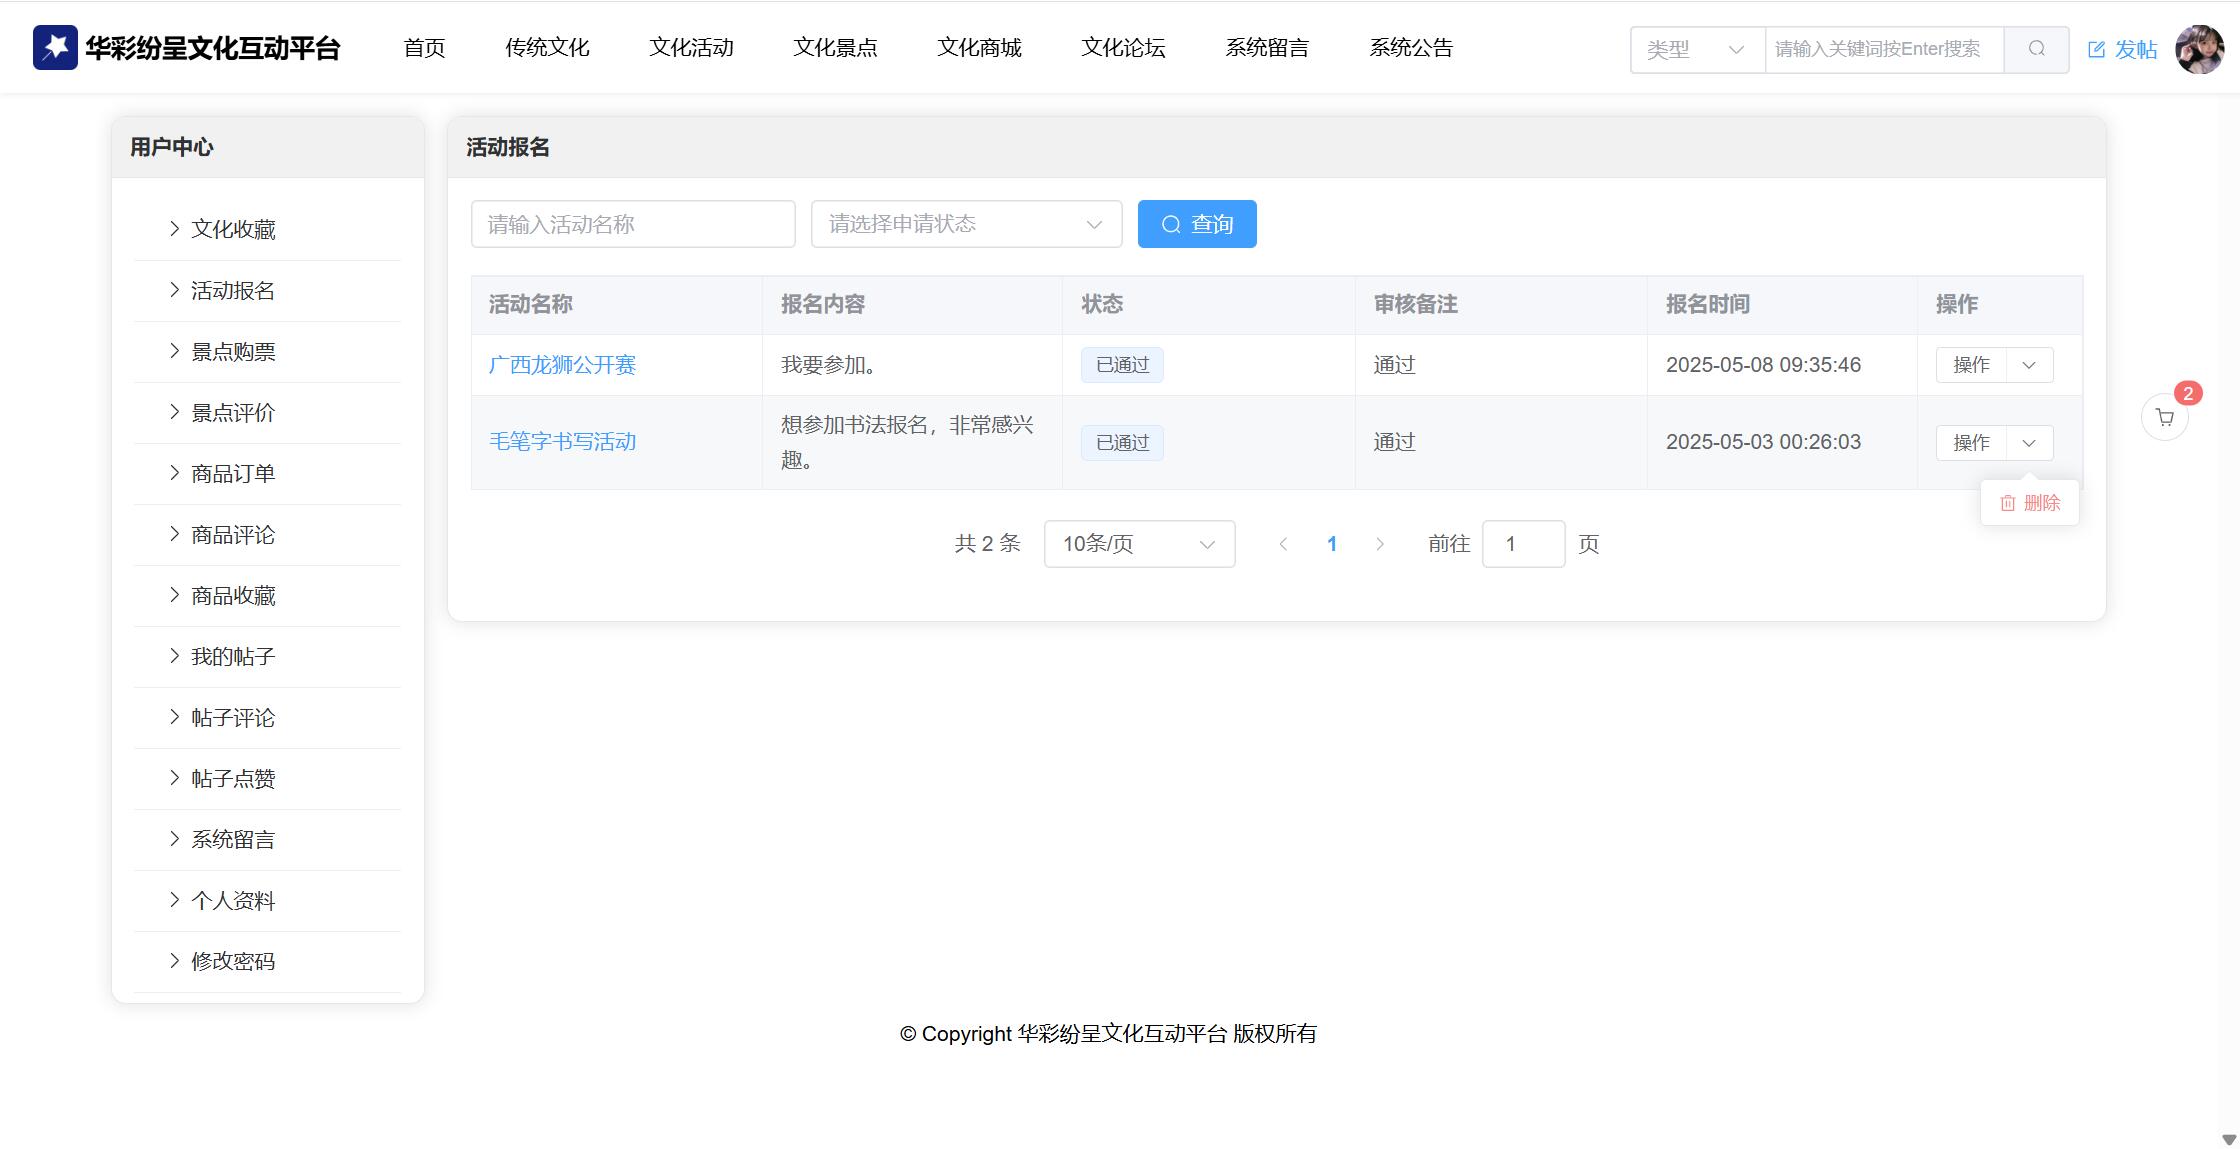Open the 毛笔字书写活动 link

coord(562,442)
